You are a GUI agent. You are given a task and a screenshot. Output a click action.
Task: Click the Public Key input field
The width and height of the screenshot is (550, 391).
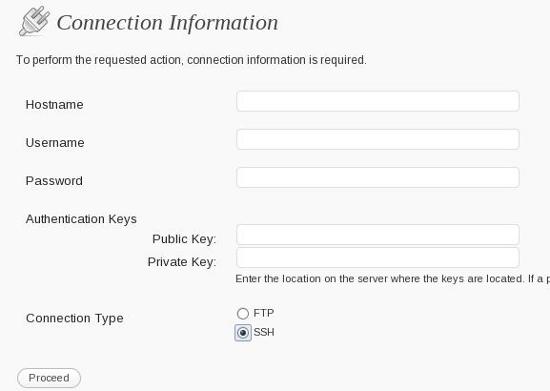click(378, 235)
